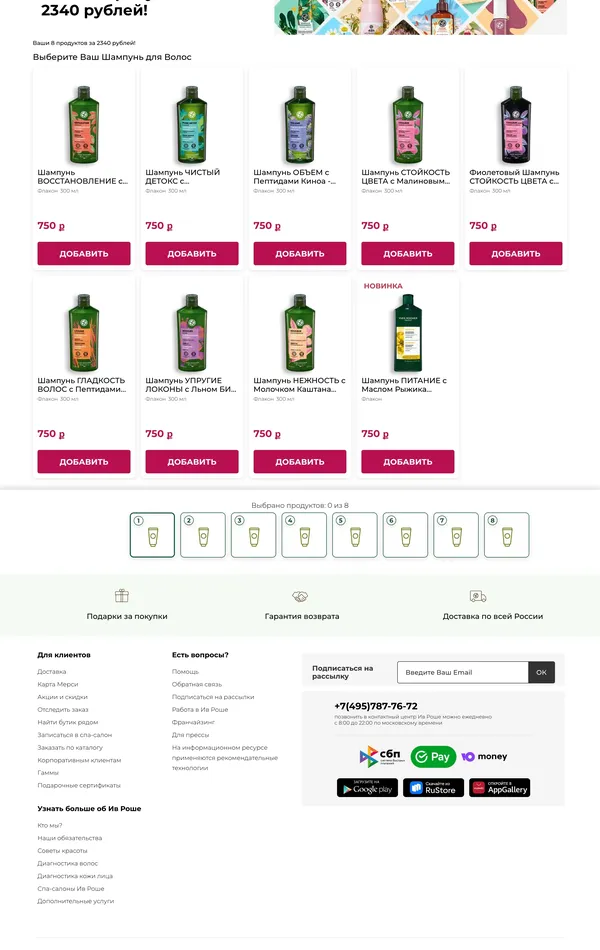Add Шампунь ПИТАНИЕ с Маслом Рыжика

click(408, 461)
